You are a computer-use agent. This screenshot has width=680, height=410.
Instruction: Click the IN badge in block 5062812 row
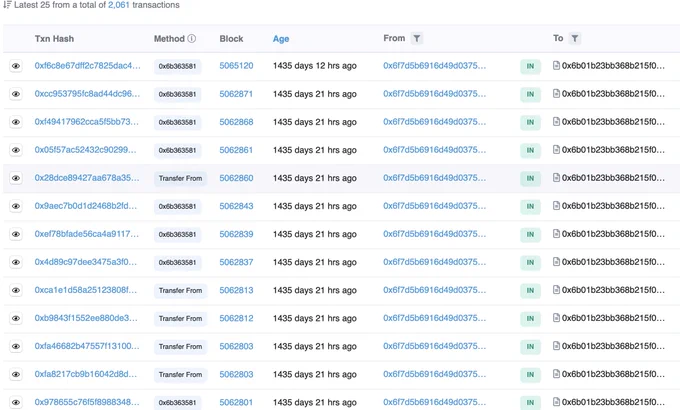530,318
